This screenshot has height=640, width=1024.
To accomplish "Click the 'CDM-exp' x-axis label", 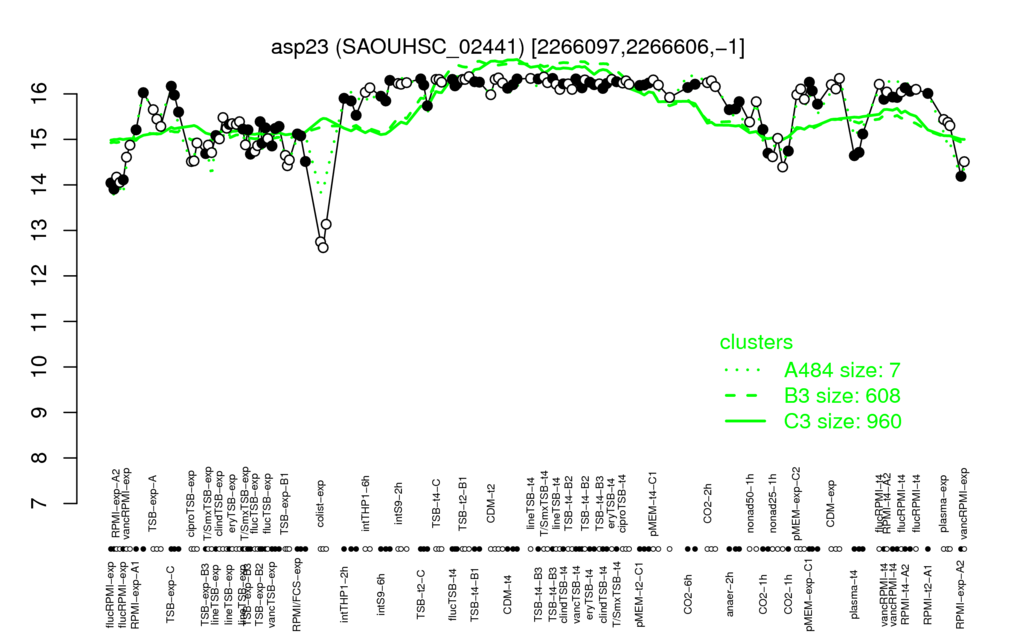I will pyautogui.click(x=831, y=504).
